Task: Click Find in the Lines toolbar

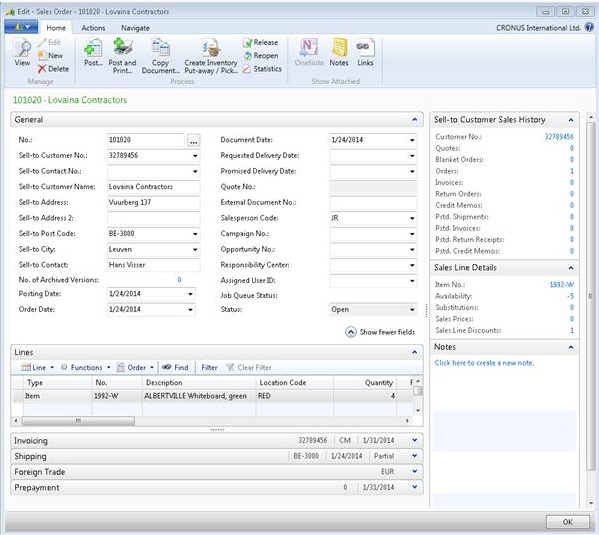Action: coord(175,367)
